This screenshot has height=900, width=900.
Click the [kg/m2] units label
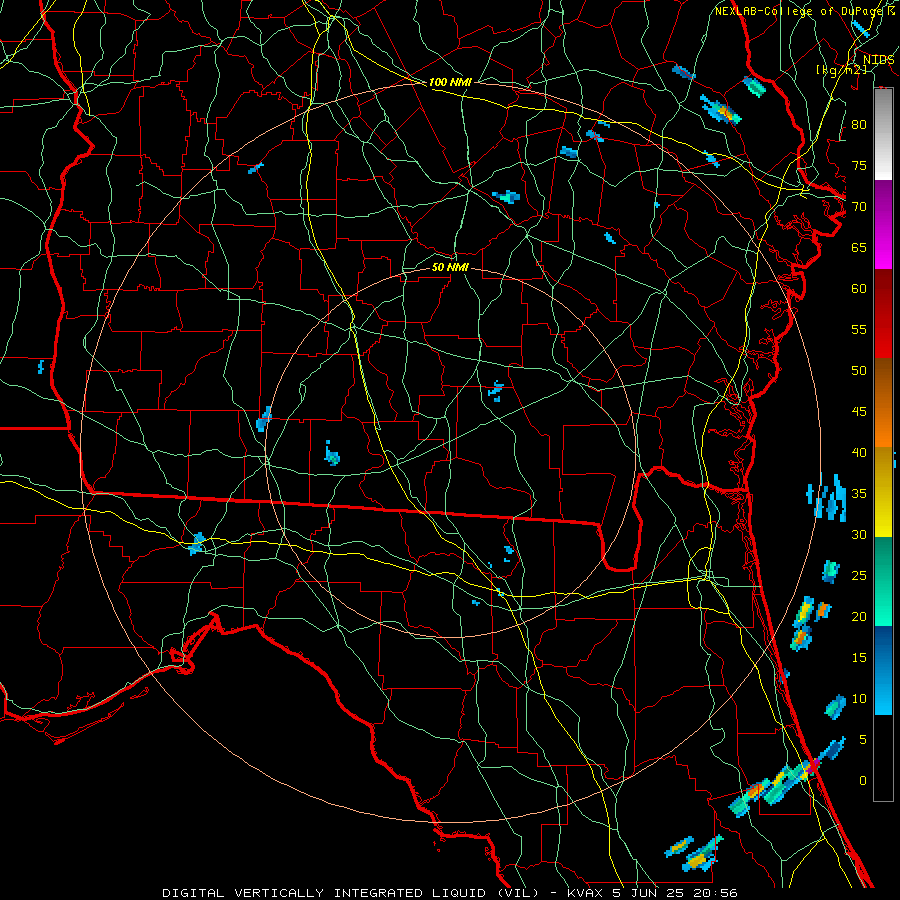pyautogui.click(x=841, y=69)
